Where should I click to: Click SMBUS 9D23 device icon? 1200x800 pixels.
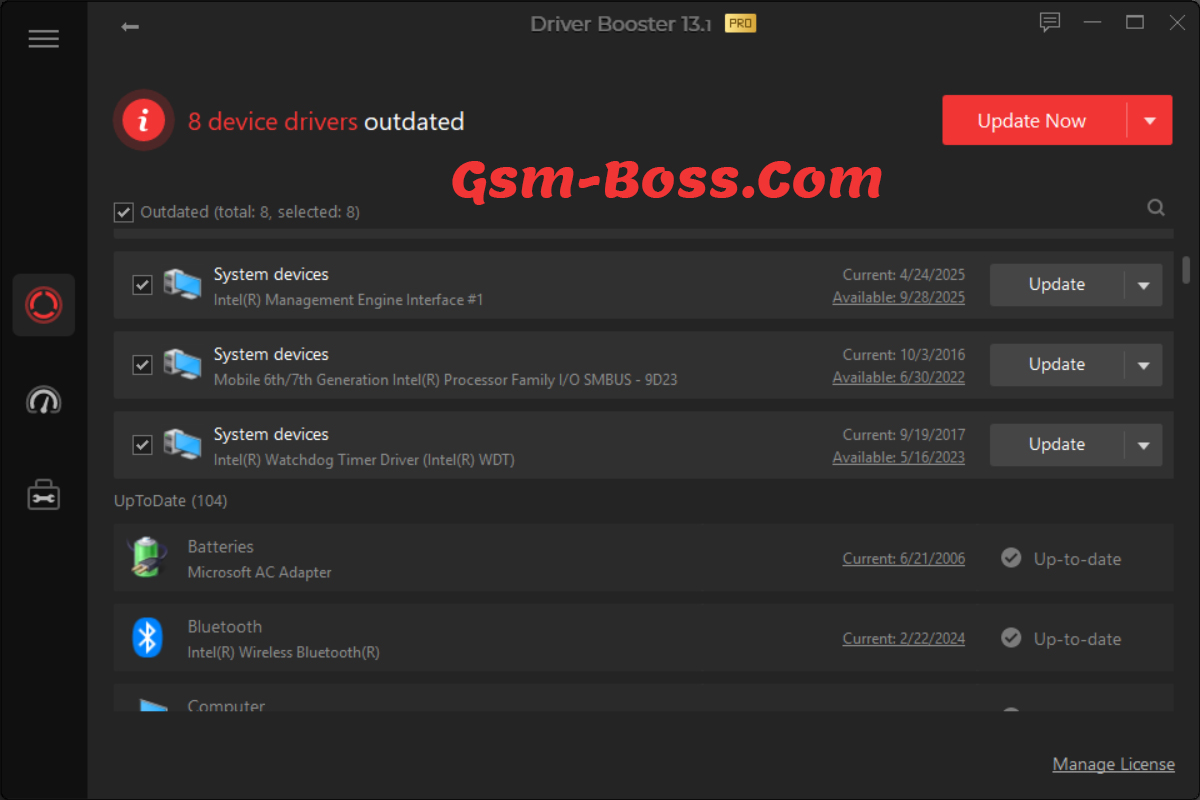181,365
